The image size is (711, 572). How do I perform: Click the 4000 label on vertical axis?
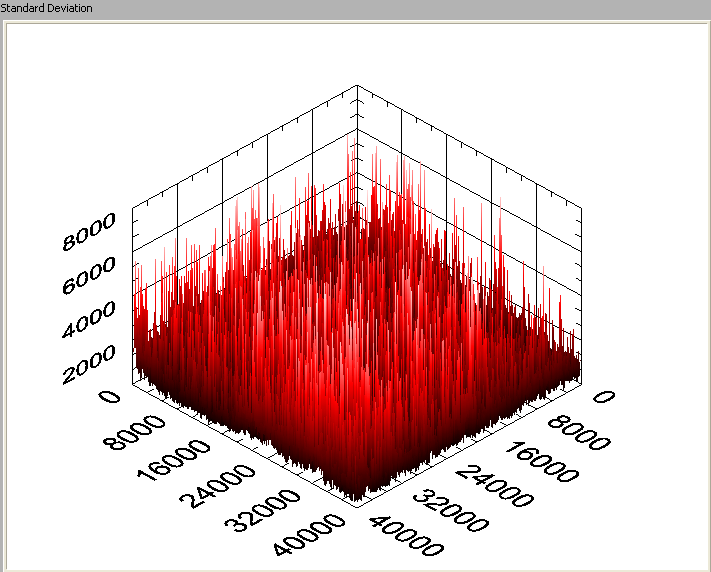click(89, 319)
